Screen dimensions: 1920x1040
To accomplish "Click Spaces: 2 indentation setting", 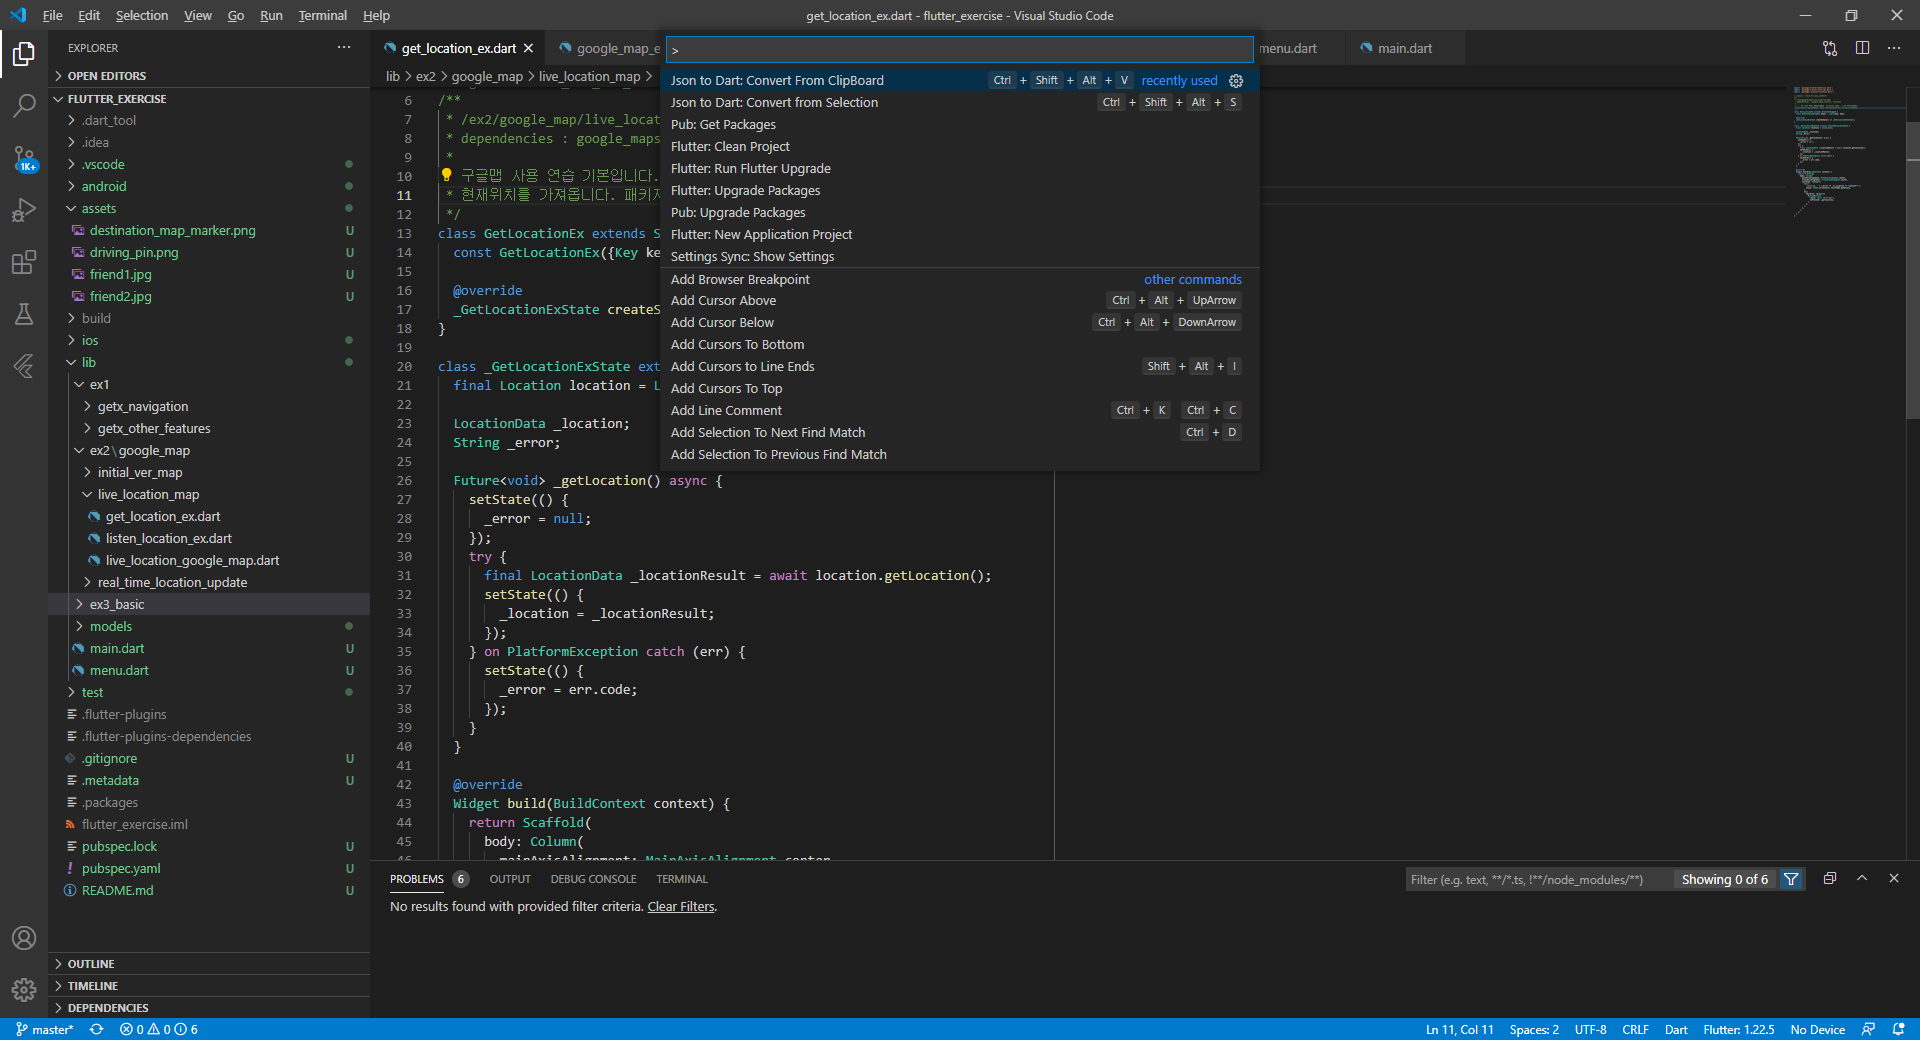I will coord(1534,1029).
